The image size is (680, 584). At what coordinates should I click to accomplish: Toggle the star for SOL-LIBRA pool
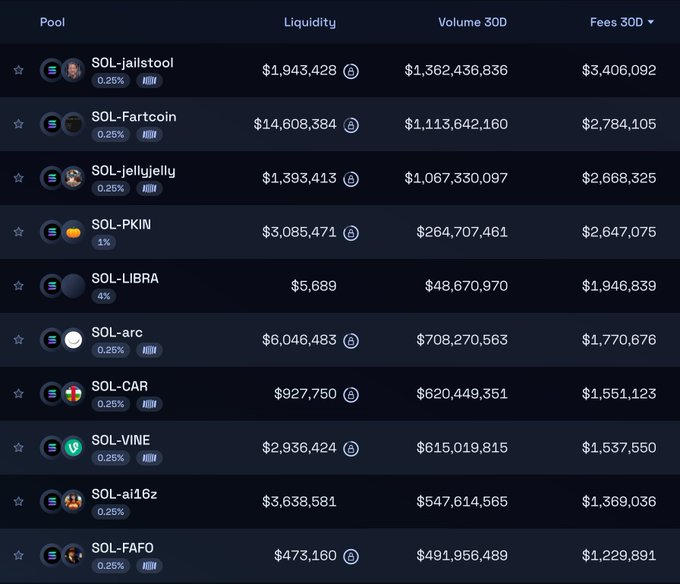[x=18, y=286]
